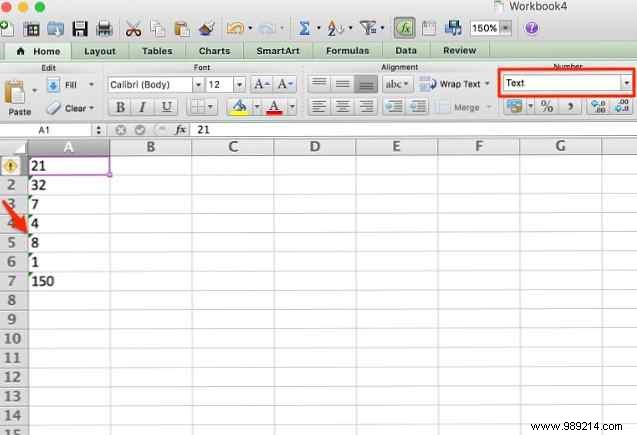Open the Data tab
The height and width of the screenshot is (435, 637).
(x=406, y=51)
